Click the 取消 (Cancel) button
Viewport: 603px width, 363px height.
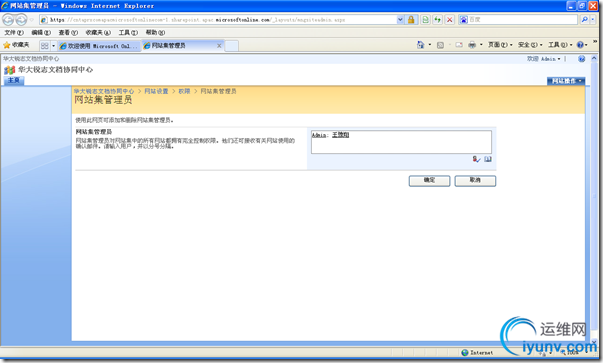click(475, 181)
